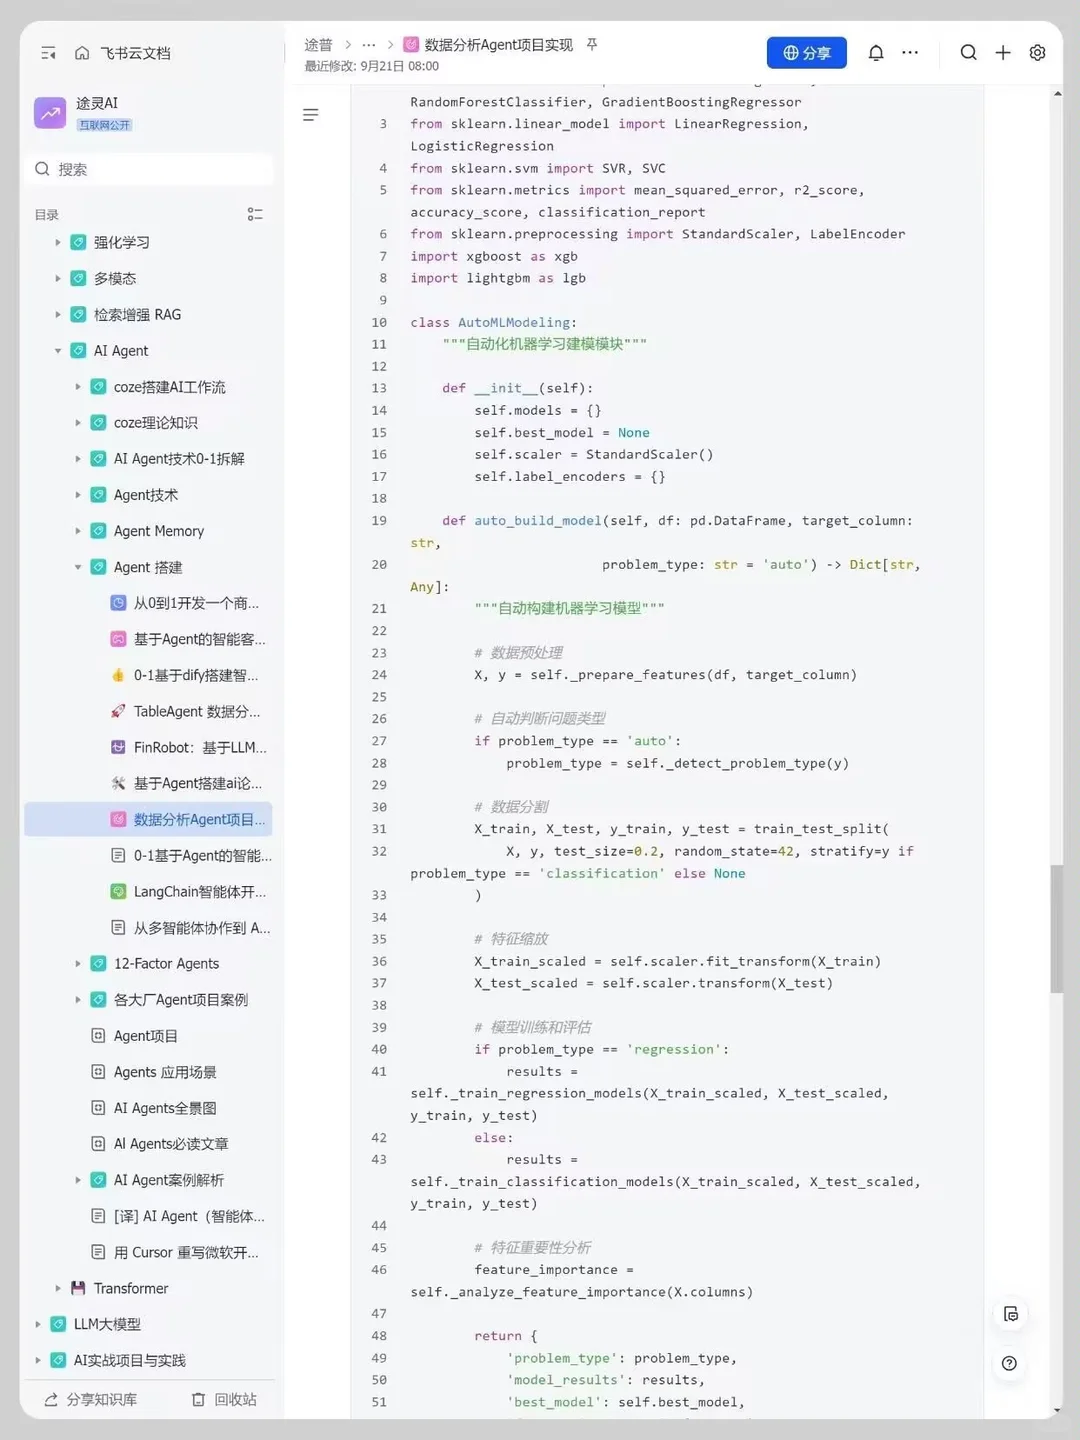Open the Agent项目 document

(x=148, y=1036)
